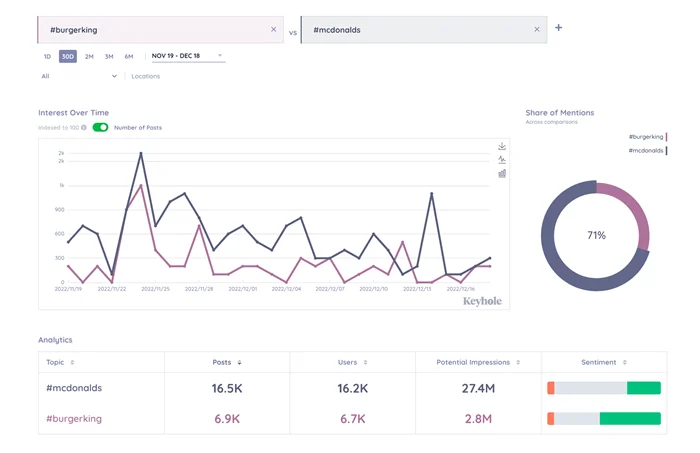This screenshot has width=700, height=453.
Task: Click the Topic column header
Action: (55, 362)
